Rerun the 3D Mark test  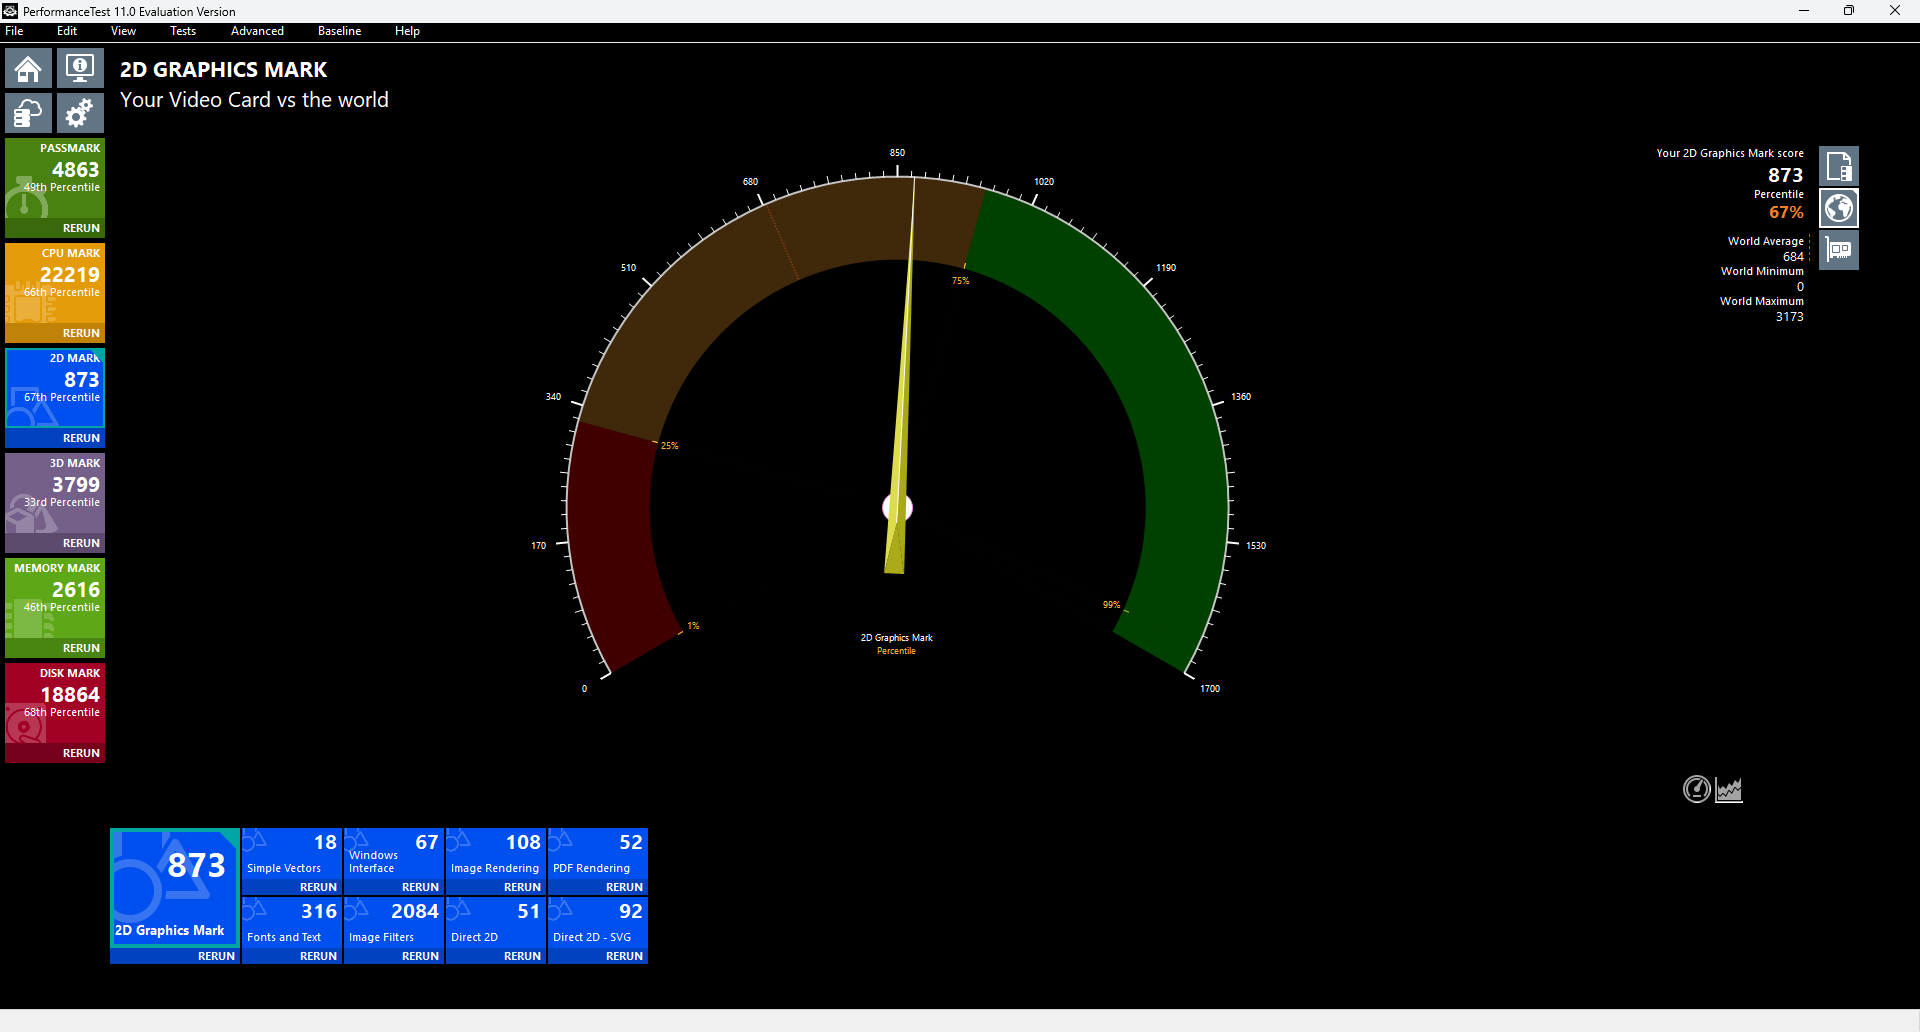tap(81, 543)
